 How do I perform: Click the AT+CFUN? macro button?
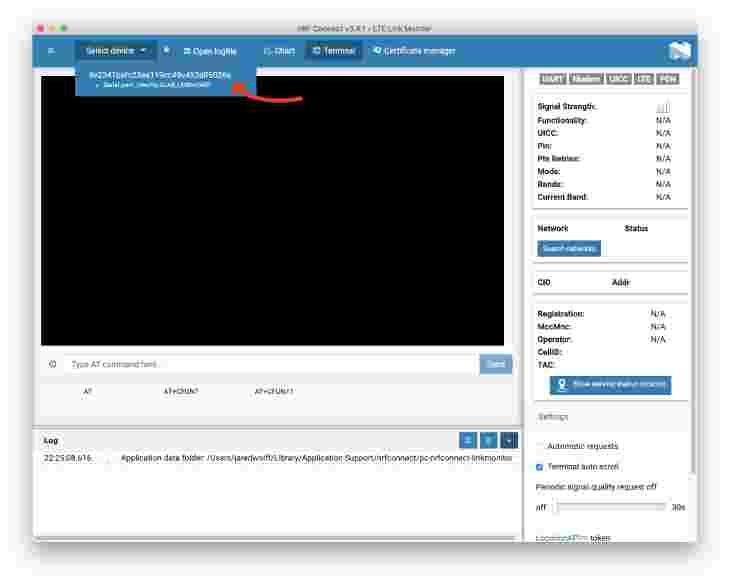pyautogui.click(x=181, y=391)
